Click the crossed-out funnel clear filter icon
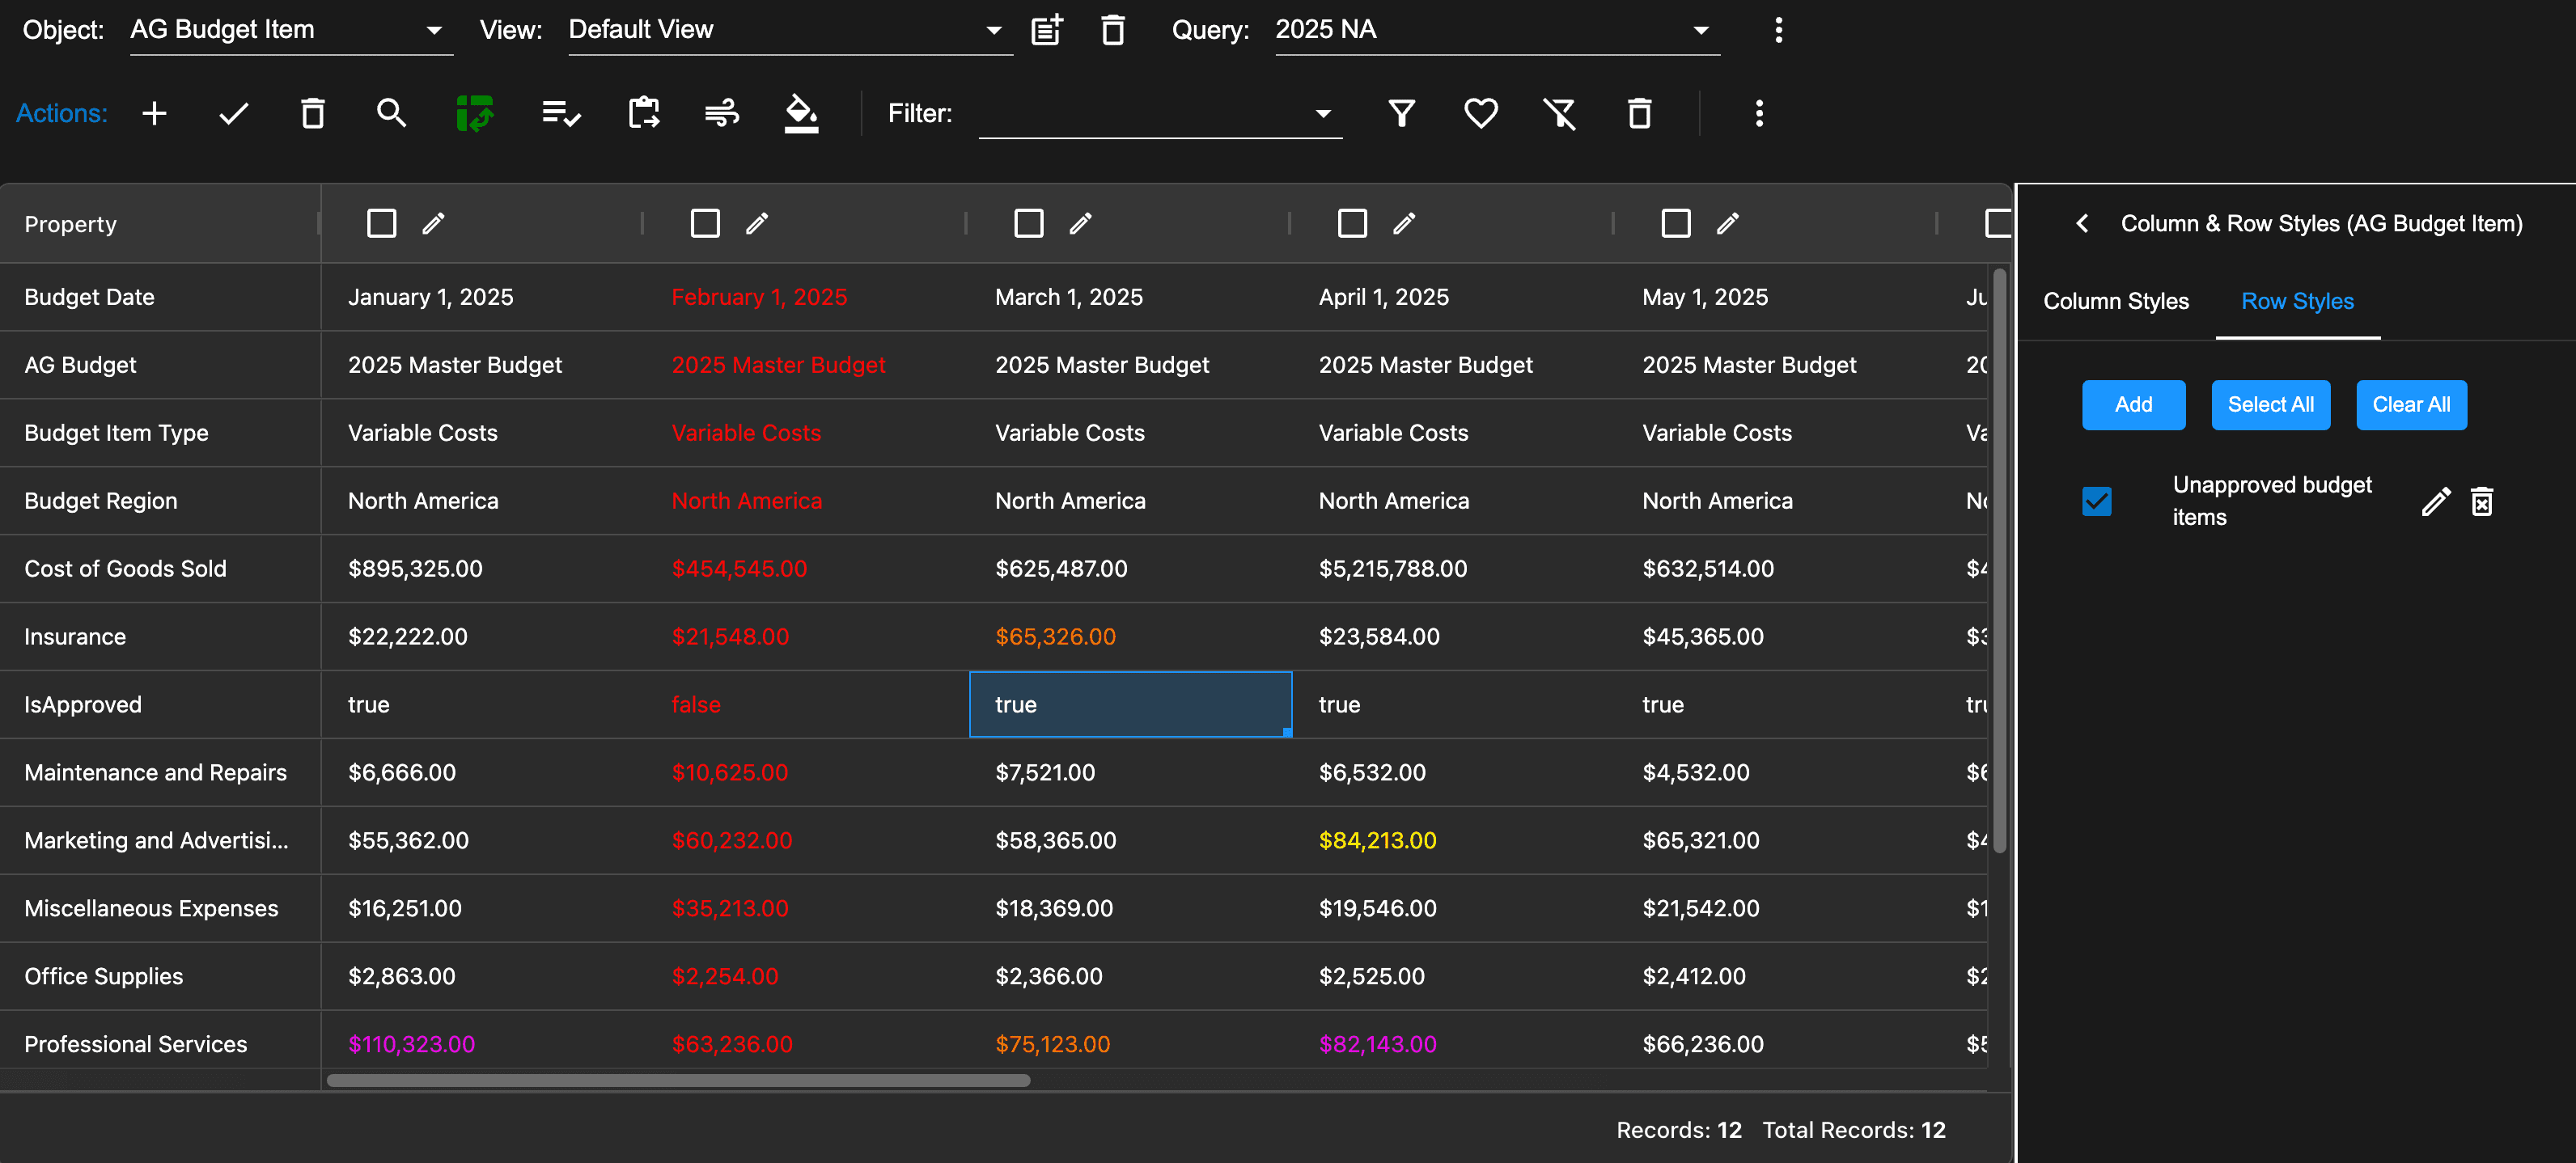 click(1558, 113)
